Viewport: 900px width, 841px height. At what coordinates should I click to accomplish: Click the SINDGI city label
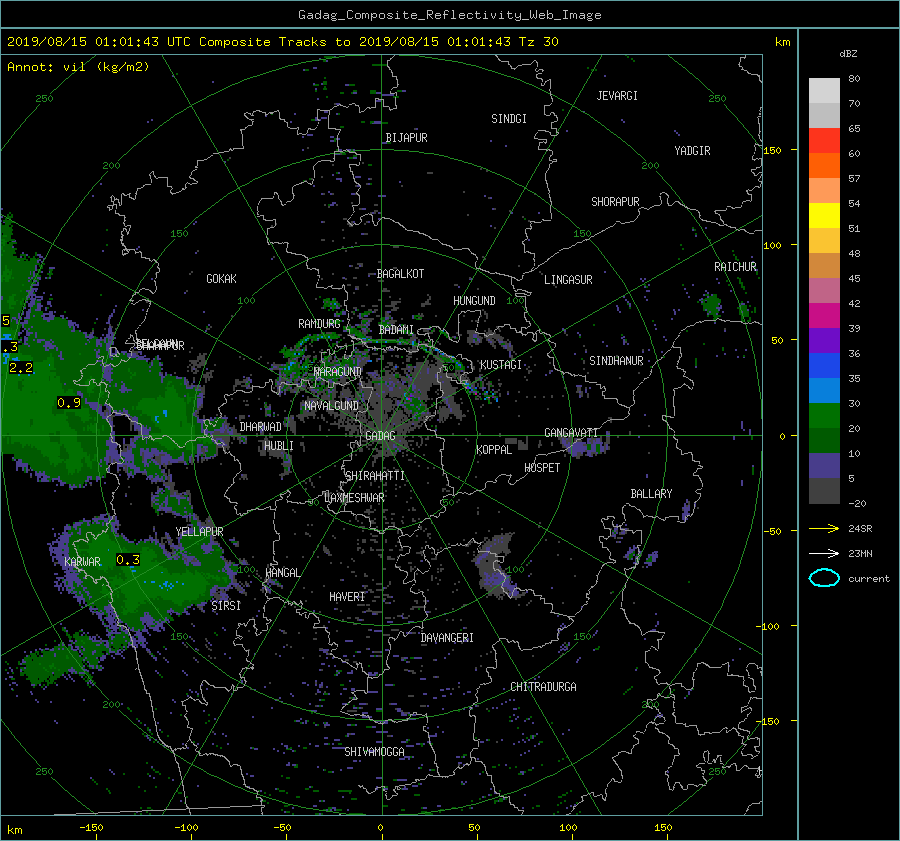pos(509,119)
